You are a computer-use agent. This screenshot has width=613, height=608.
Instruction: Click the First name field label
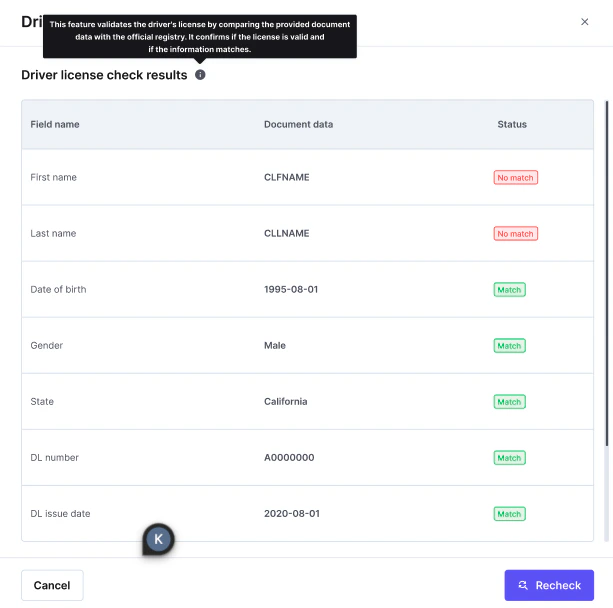coord(54,177)
